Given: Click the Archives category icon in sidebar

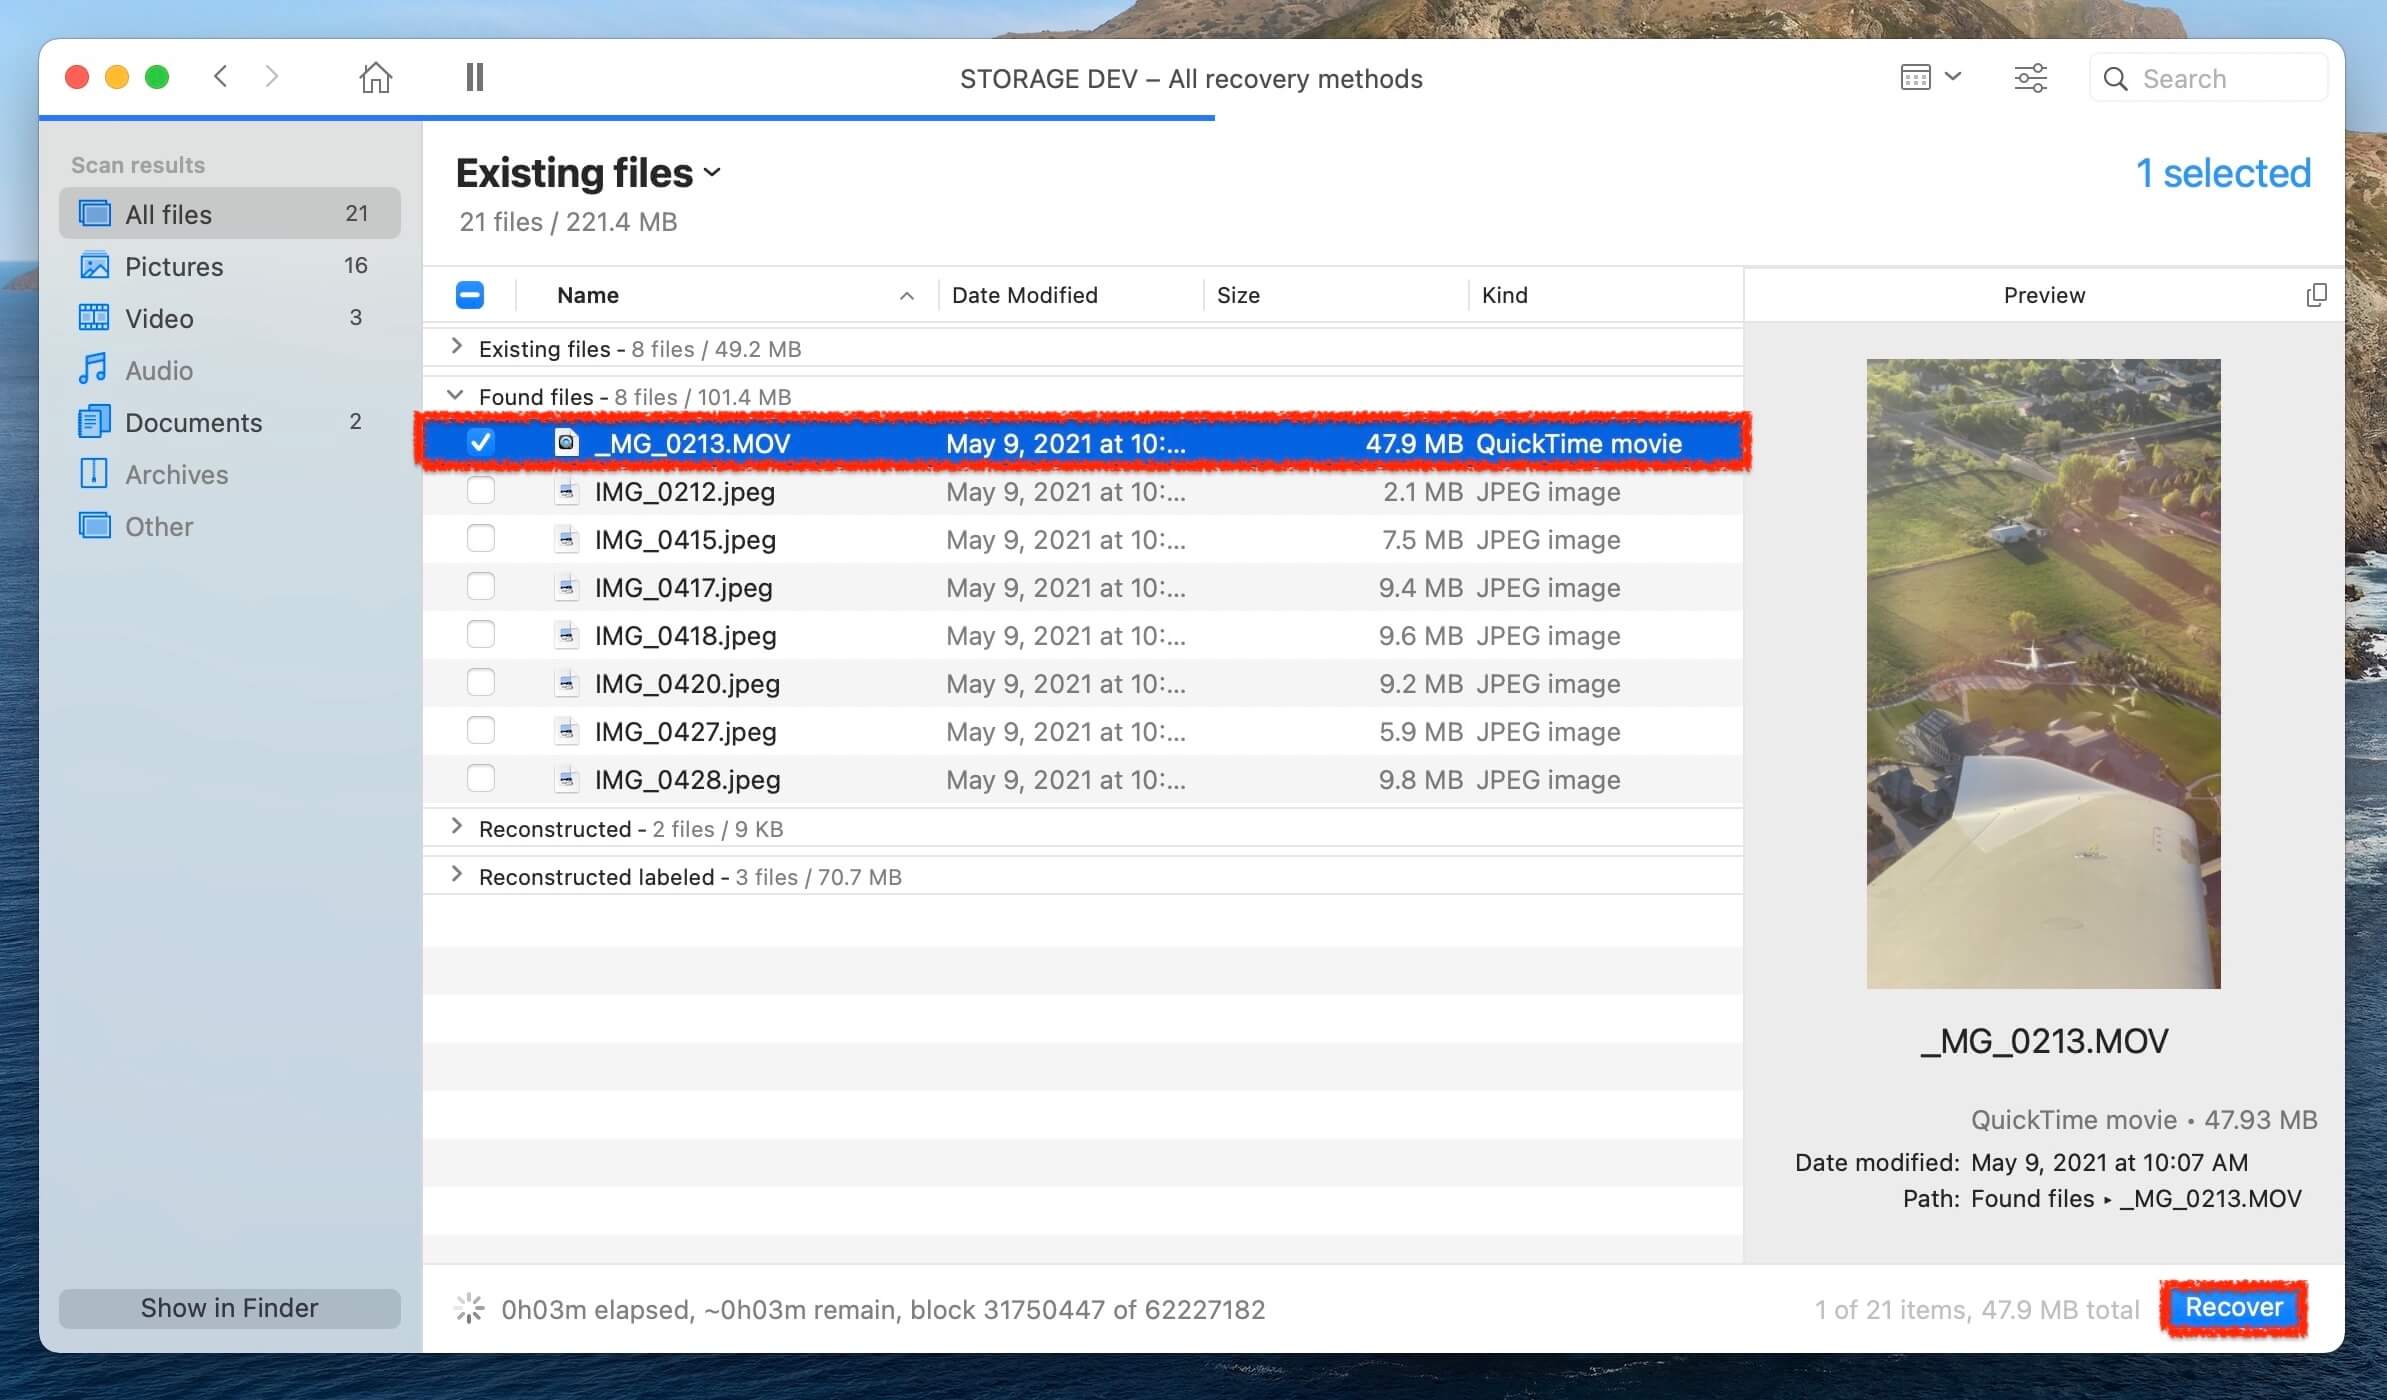Looking at the screenshot, I should coord(95,473).
